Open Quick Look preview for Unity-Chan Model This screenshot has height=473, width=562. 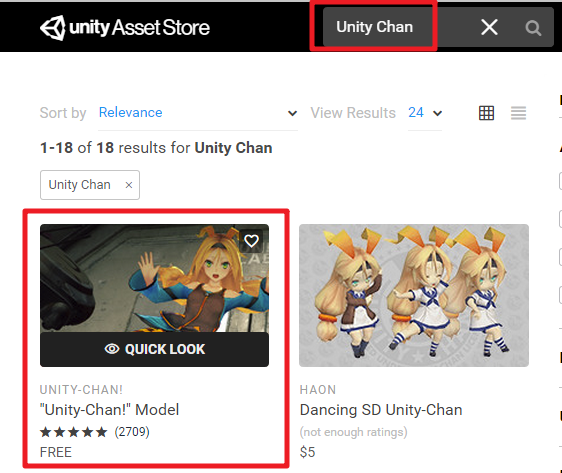pos(154,349)
